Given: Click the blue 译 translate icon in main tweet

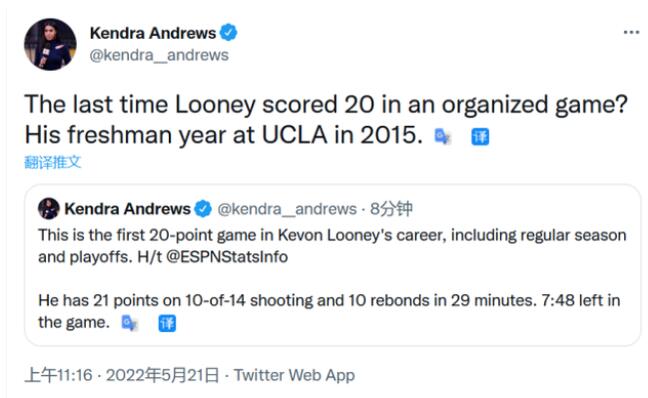Looking at the screenshot, I should click(x=480, y=137).
